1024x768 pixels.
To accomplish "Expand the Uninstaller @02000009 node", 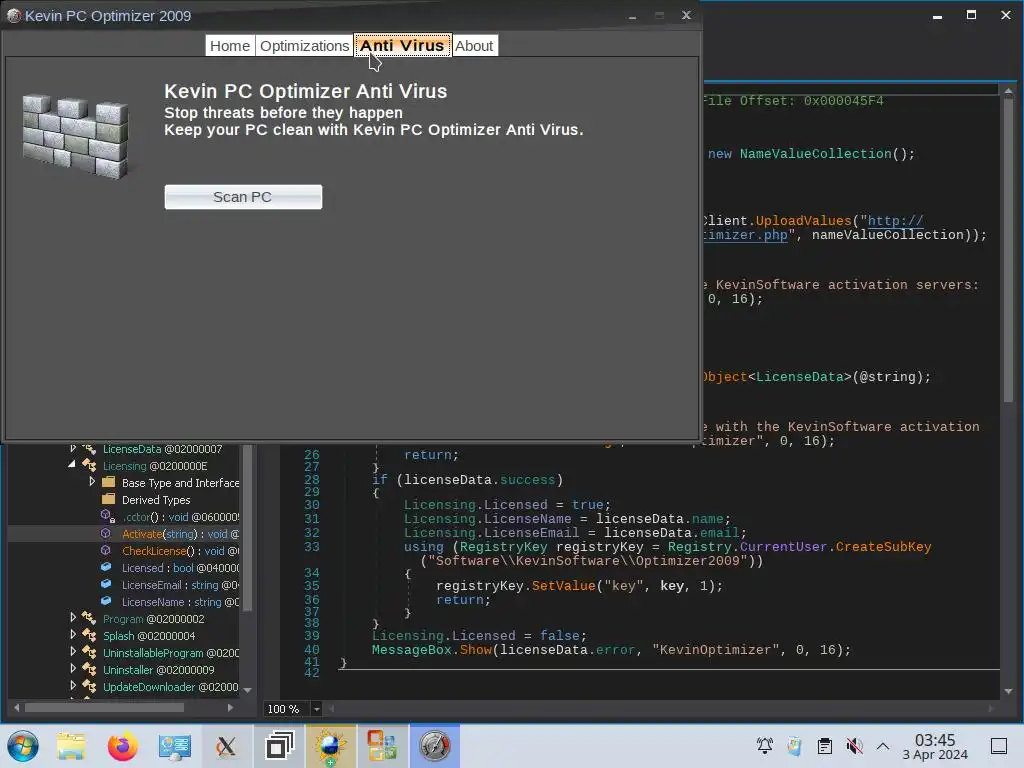I will pyautogui.click(x=73, y=669).
